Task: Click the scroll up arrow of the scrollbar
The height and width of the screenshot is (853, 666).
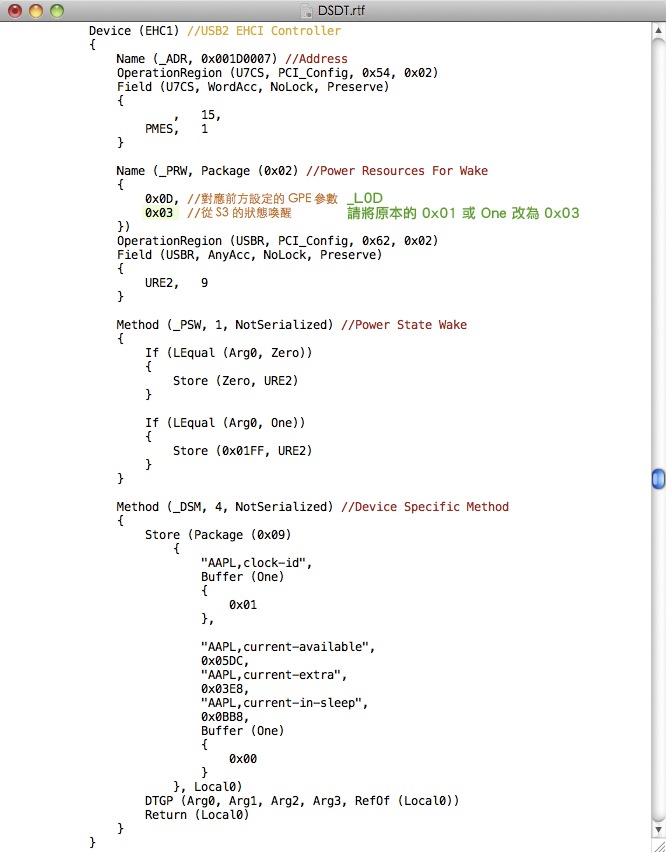Action: [x=658, y=30]
